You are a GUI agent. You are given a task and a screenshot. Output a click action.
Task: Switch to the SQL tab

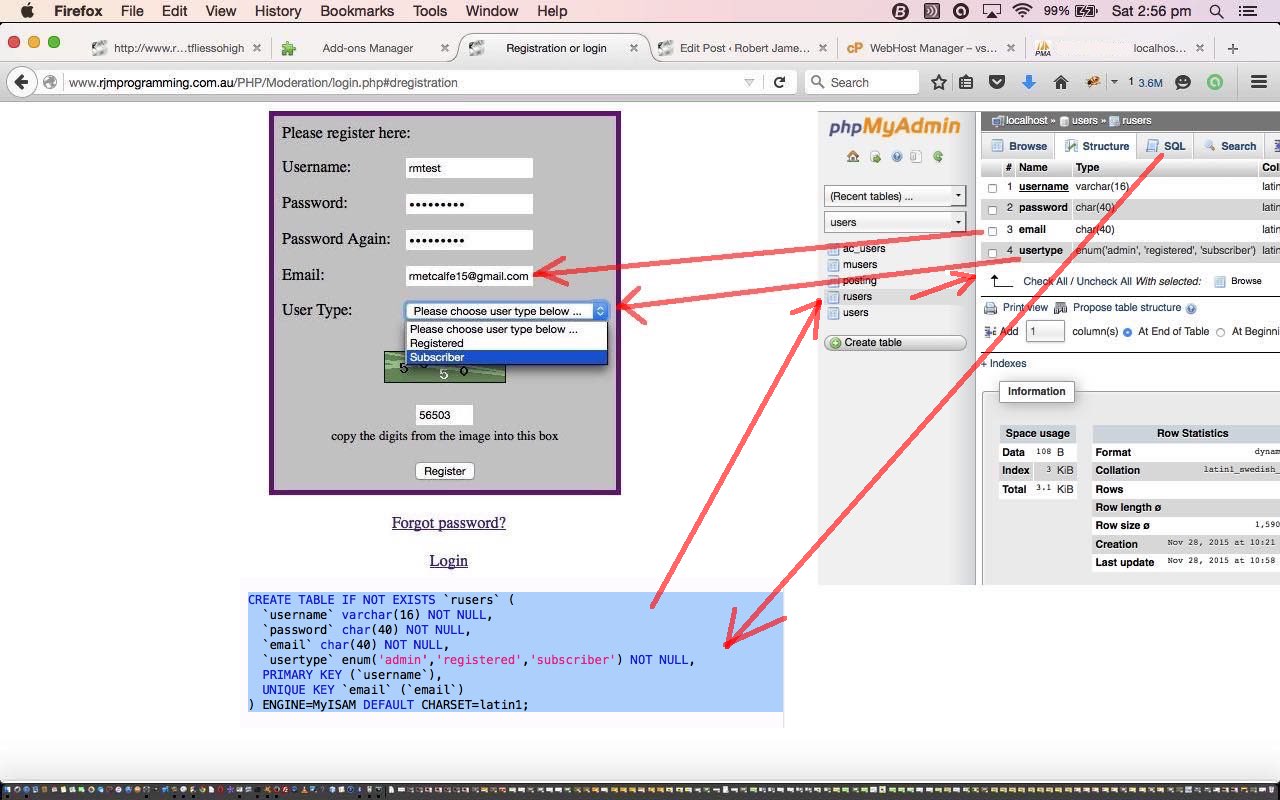pos(1166,146)
